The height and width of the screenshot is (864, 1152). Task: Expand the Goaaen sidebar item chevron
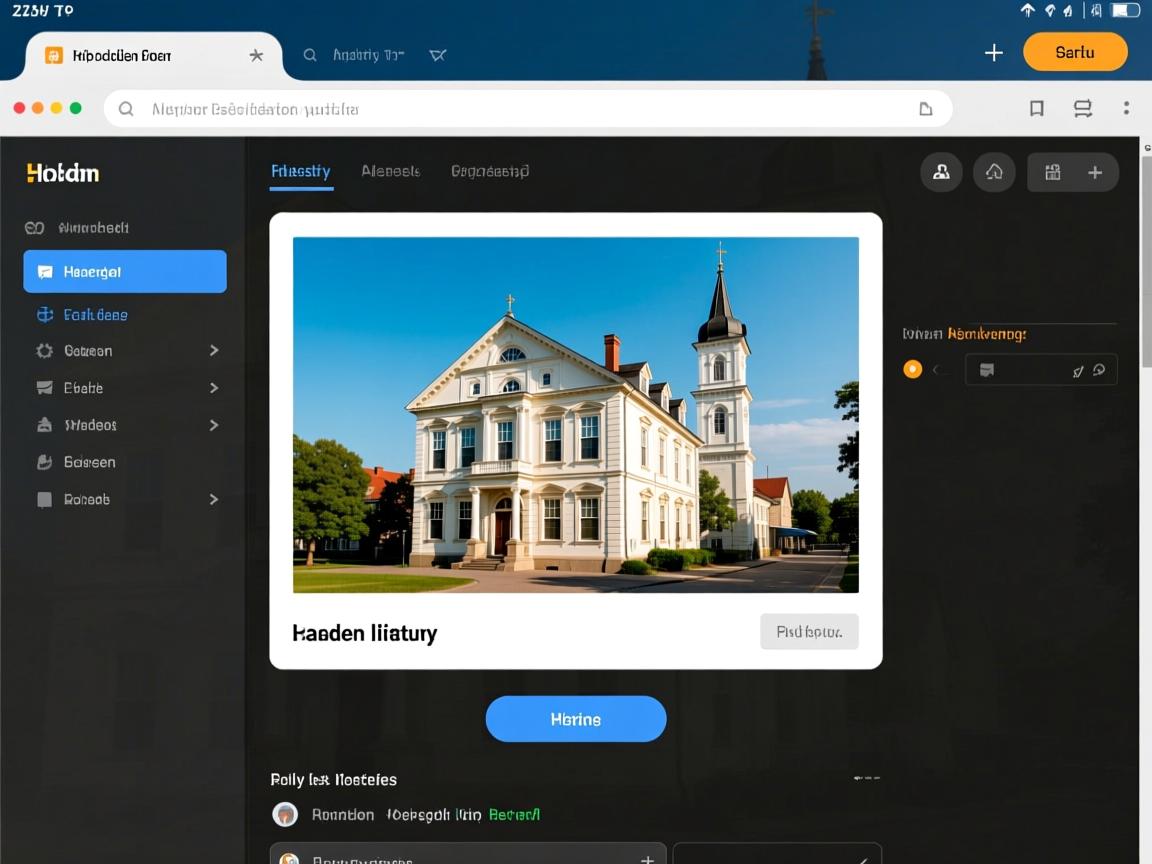pos(213,351)
